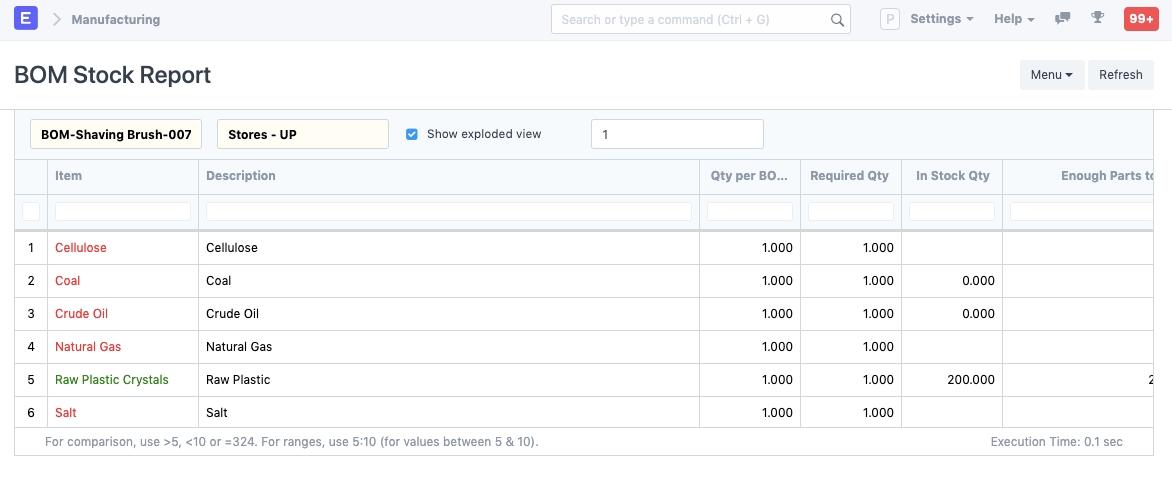Tick the select-all rows checkbox in filter row

(31, 211)
